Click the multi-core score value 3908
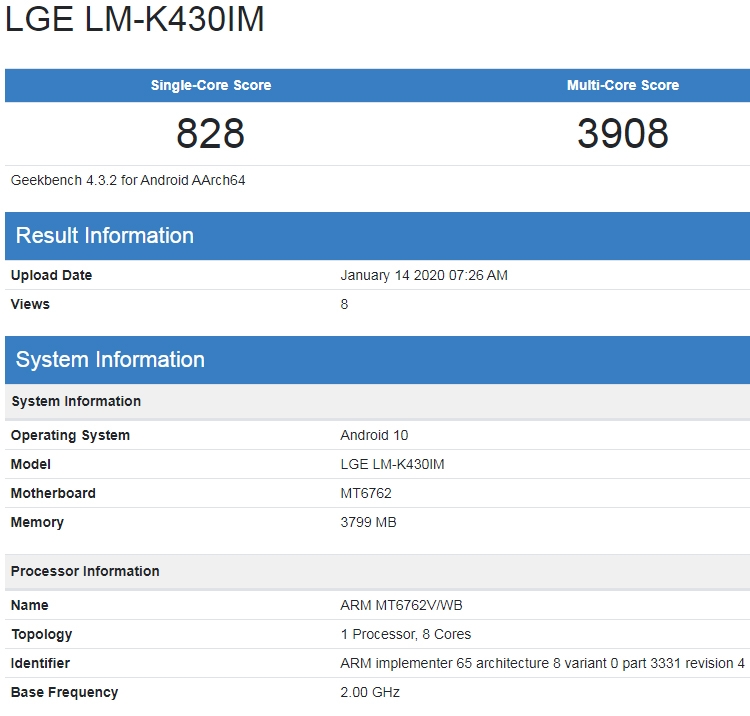The image size is (750, 716). tap(623, 133)
